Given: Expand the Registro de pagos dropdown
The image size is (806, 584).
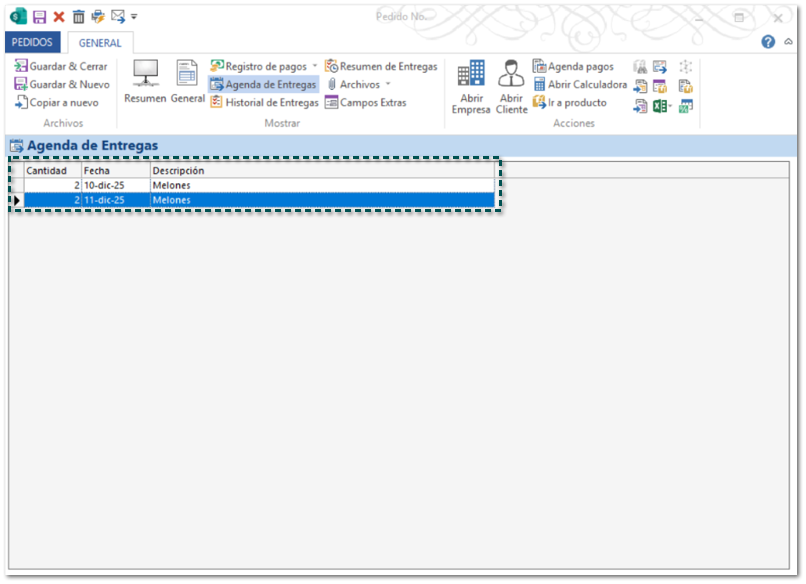Looking at the screenshot, I should (314, 67).
